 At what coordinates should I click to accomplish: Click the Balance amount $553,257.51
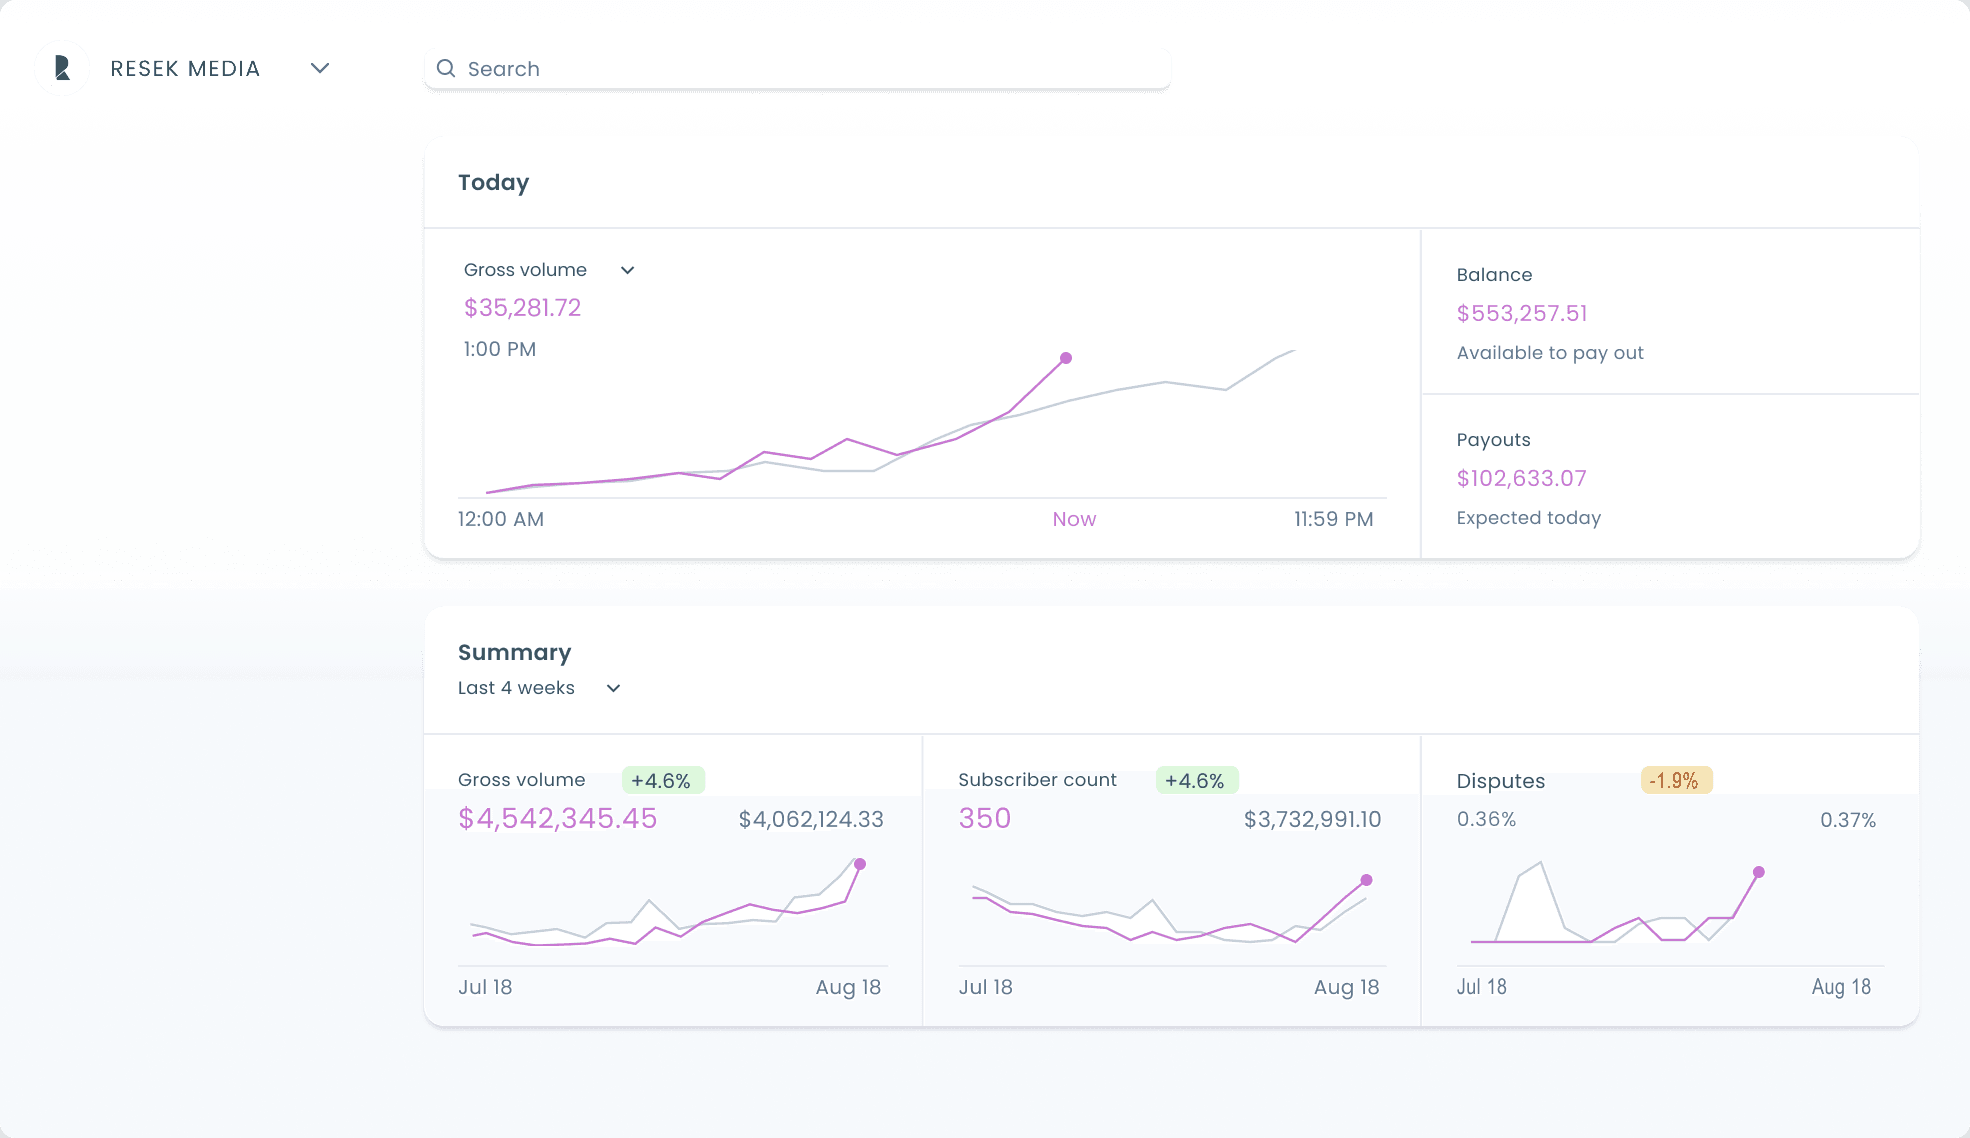click(x=1521, y=313)
